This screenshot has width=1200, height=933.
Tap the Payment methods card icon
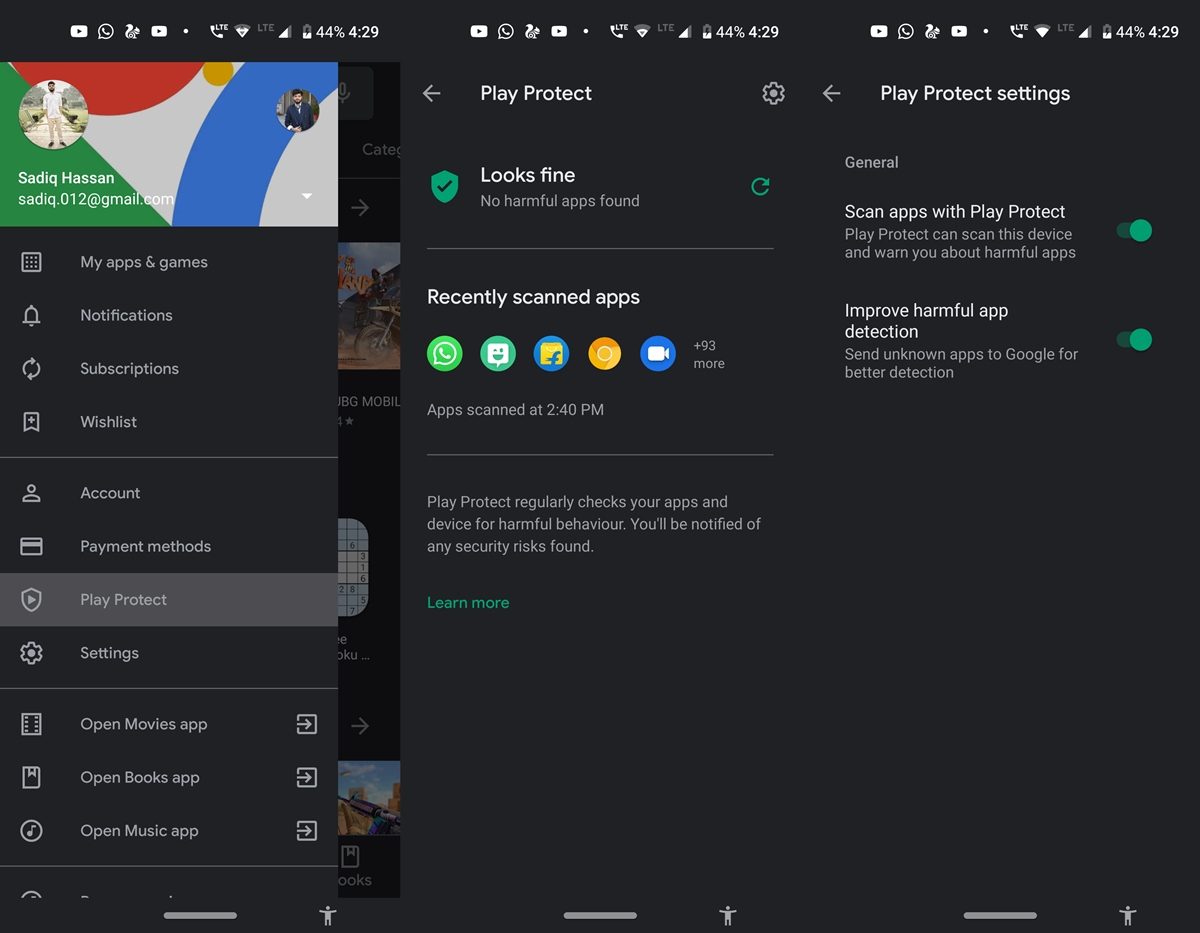click(x=31, y=546)
